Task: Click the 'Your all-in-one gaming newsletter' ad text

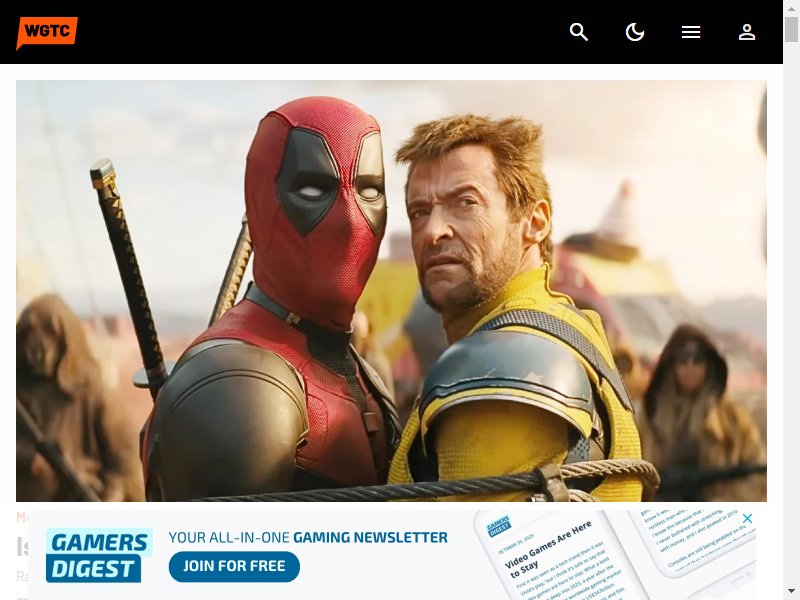Action: pos(308,537)
